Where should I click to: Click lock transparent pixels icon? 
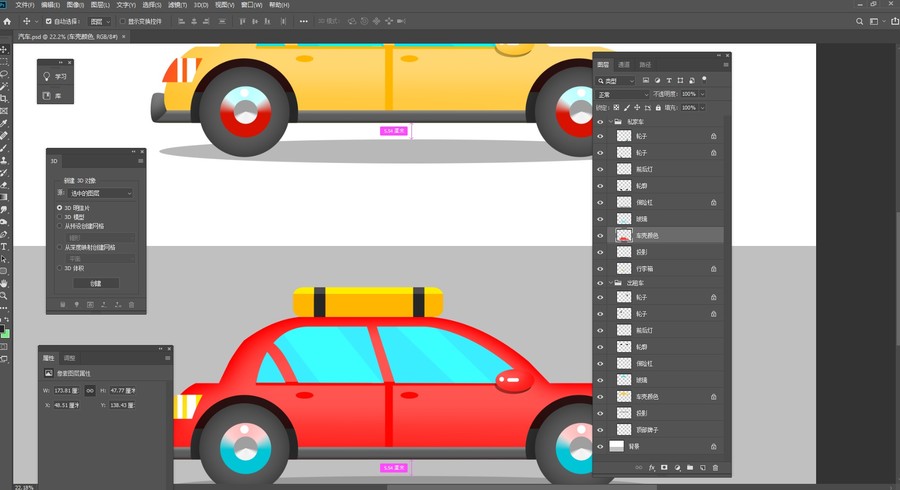tap(616, 107)
